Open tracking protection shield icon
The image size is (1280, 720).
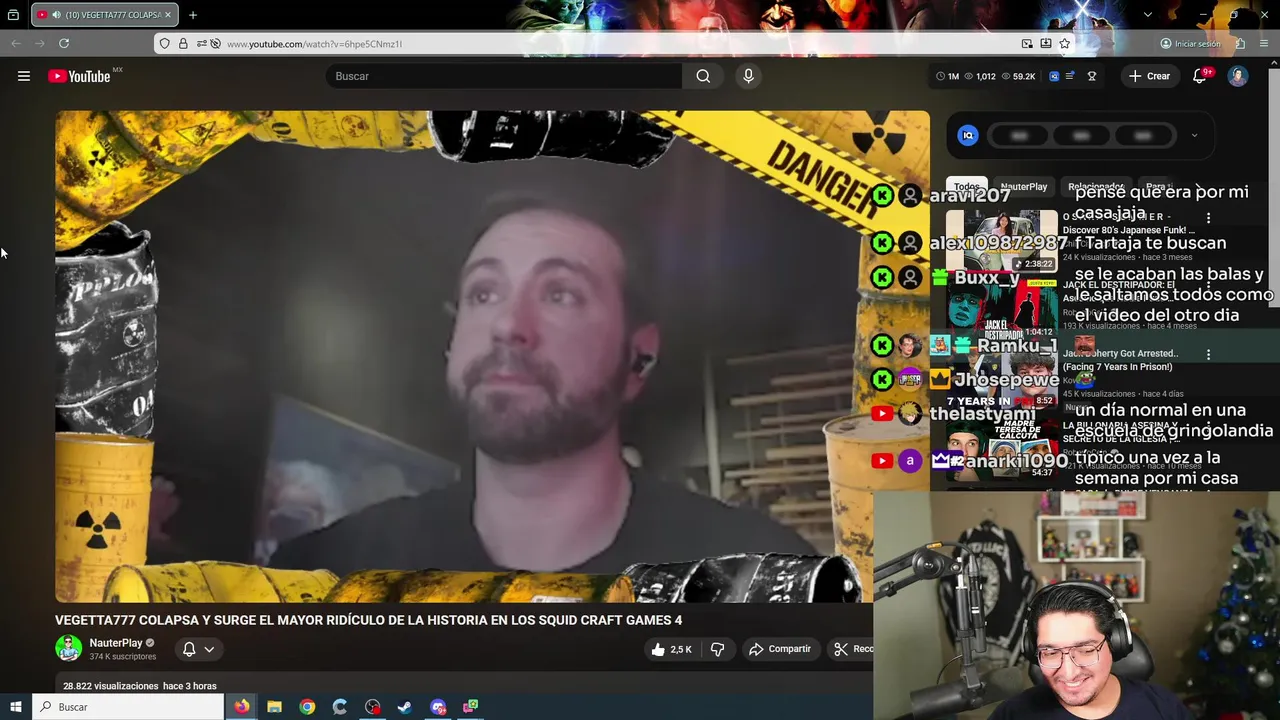[x=165, y=44]
